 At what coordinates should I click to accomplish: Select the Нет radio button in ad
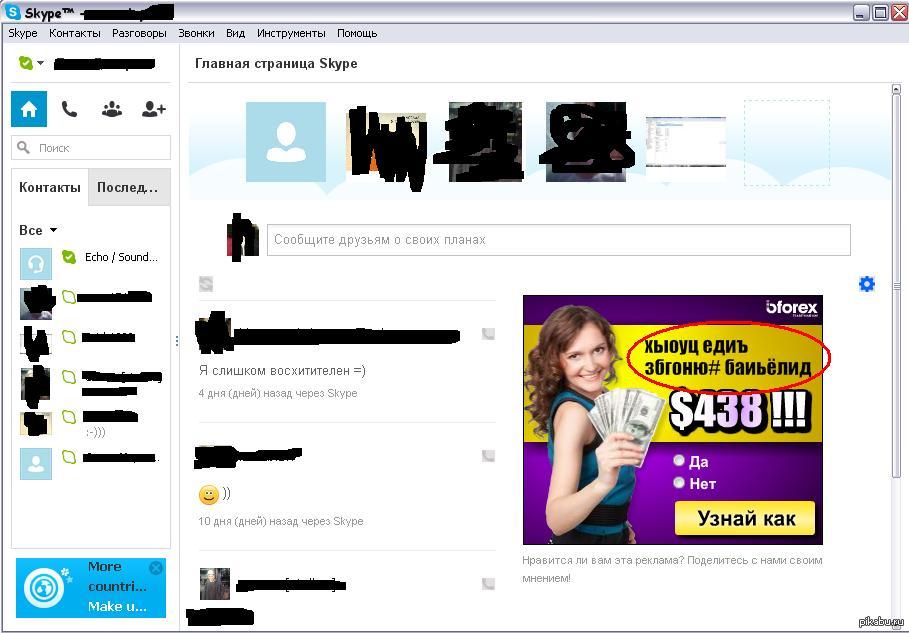click(x=679, y=482)
